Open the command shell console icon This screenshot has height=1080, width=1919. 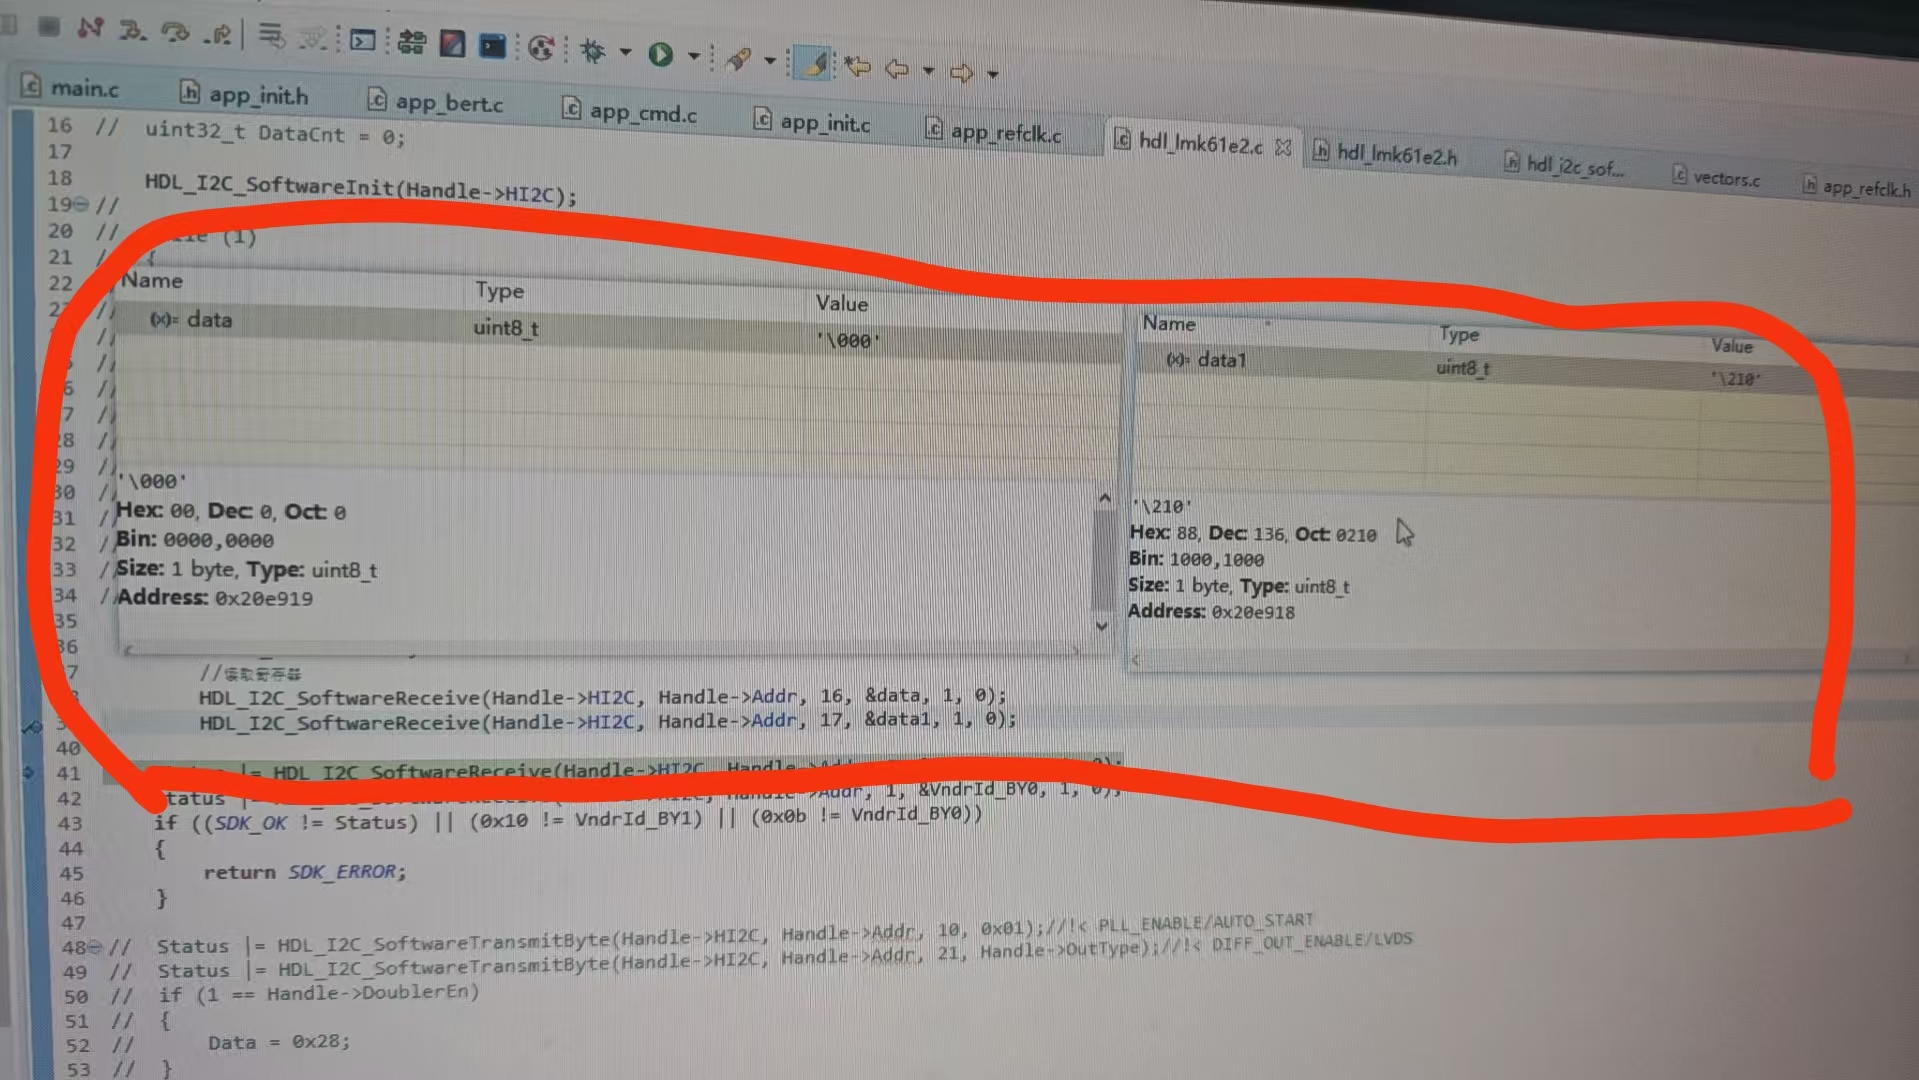(x=363, y=40)
